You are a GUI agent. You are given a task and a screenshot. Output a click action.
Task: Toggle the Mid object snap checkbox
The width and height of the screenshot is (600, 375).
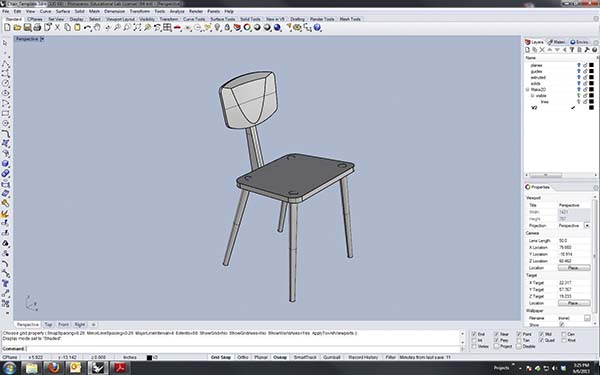point(541,334)
